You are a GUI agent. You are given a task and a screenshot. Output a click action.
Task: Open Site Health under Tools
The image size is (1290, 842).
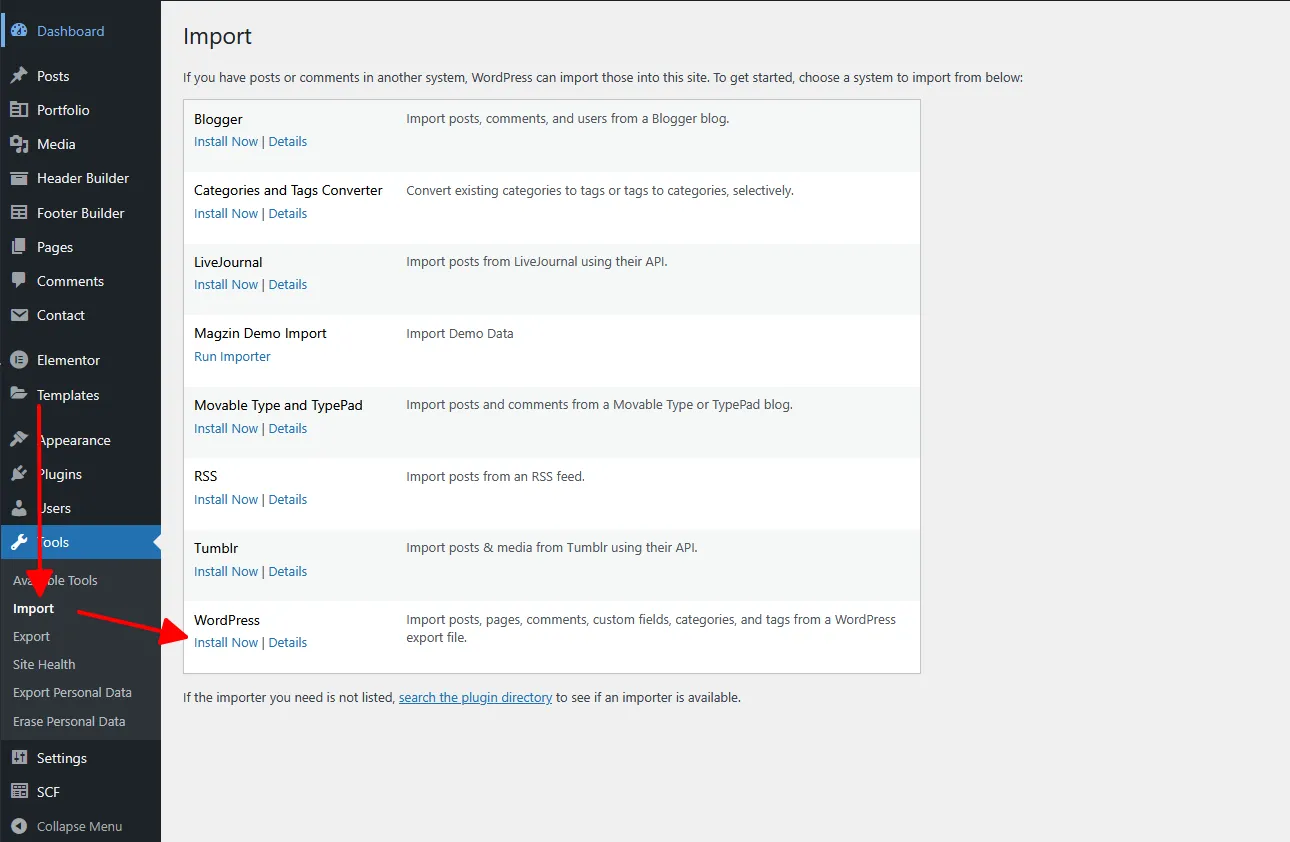pos(44,664)
